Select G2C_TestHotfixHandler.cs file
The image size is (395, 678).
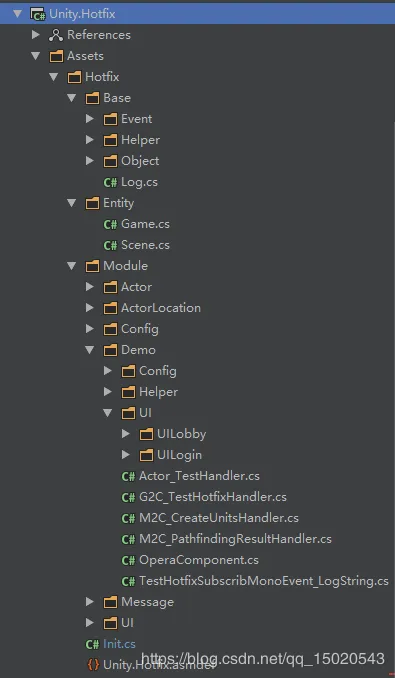213,497
